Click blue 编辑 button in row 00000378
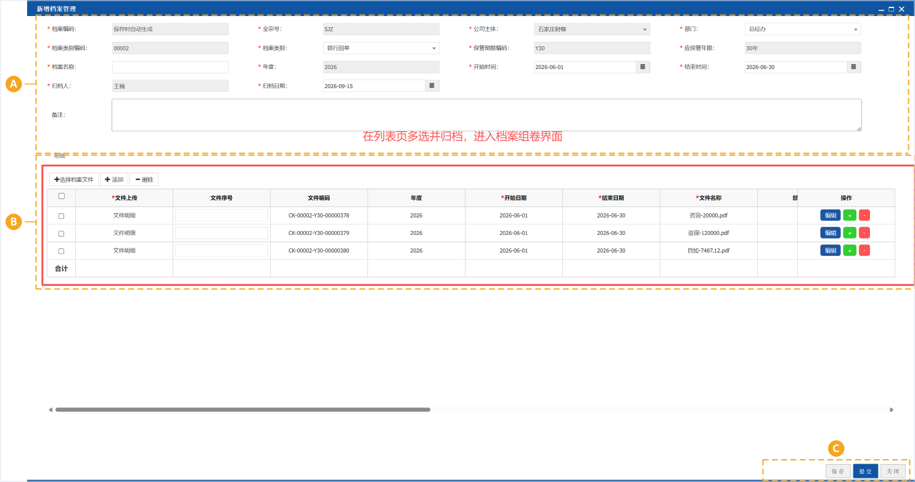 [830, 215]
